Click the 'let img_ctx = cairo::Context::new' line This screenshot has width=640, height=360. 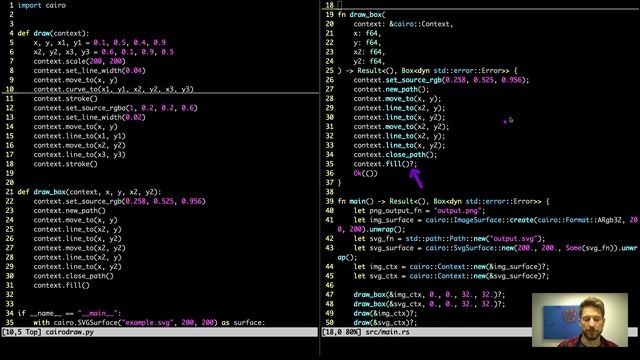pyautogui.click(x=451, y=267)
